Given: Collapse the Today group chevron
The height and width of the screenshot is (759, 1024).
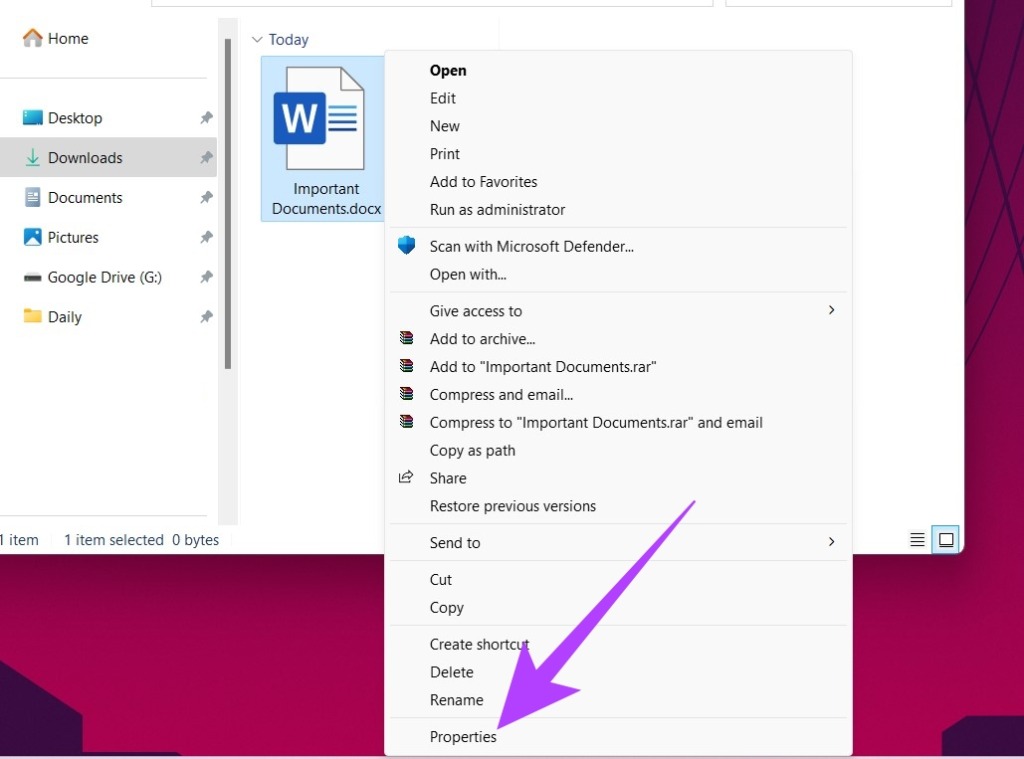Looking at the screenshot, I should tap(257, 40).
